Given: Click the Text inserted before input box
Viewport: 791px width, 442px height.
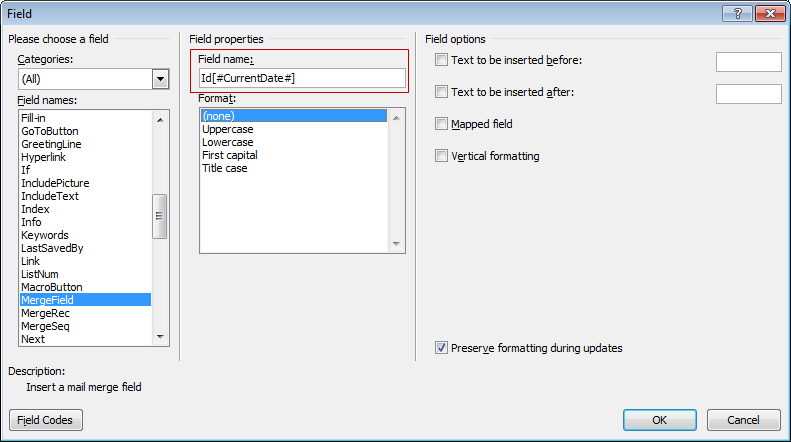Looking at the screenshot, I should click(748, 62).
